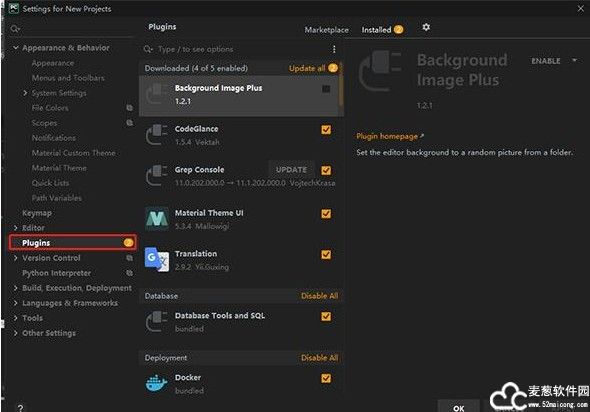Open the Python Interpreter settings page
Viewport: 590px width, 412px height.
(x=56, y=273)
